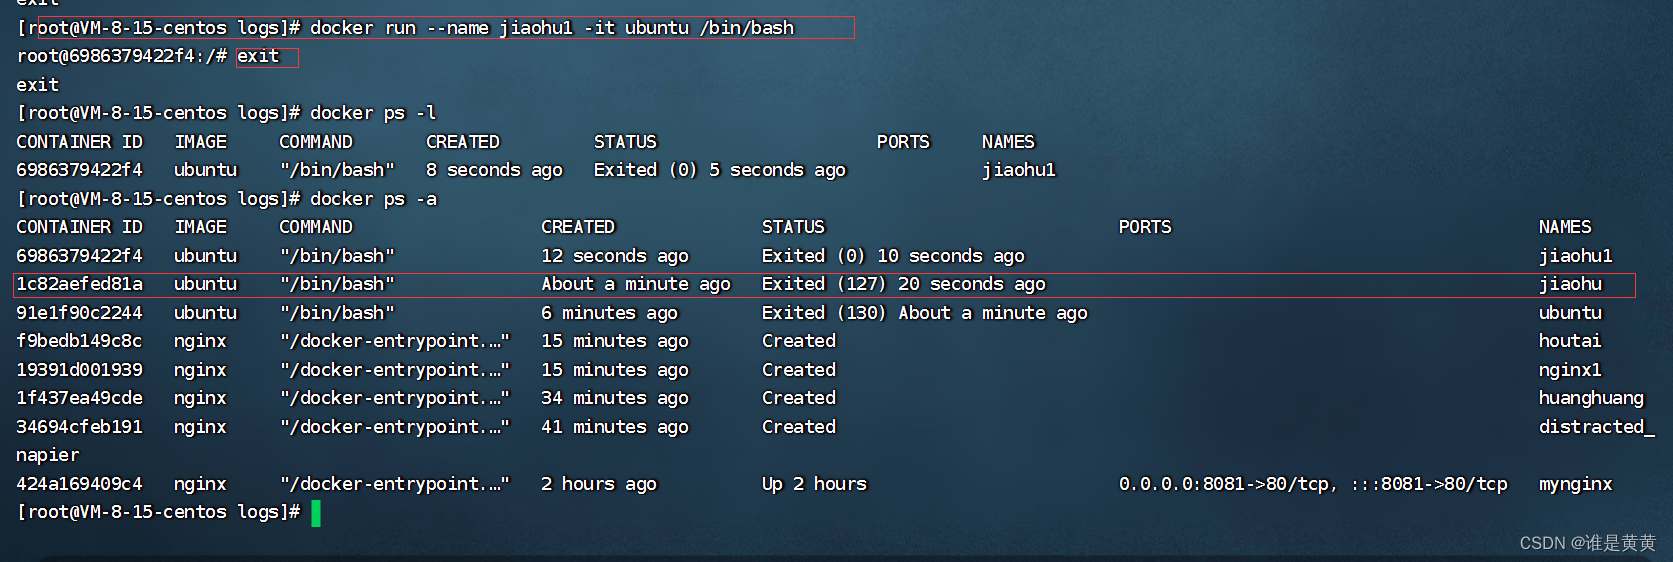Click '6 minutes ago' created time
Viewport: 1673px width, 562px height.
pos(610,313)
